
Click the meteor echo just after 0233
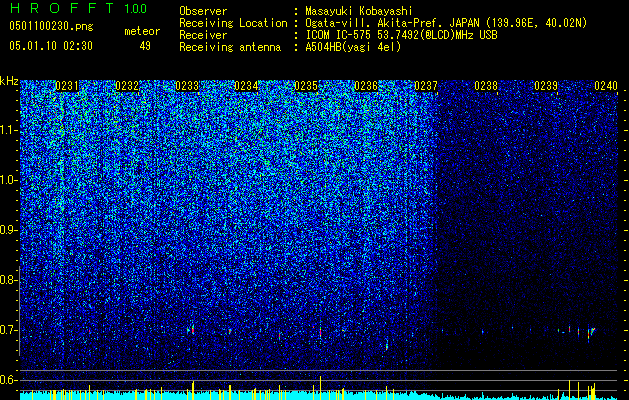click(x=191, y=329)
